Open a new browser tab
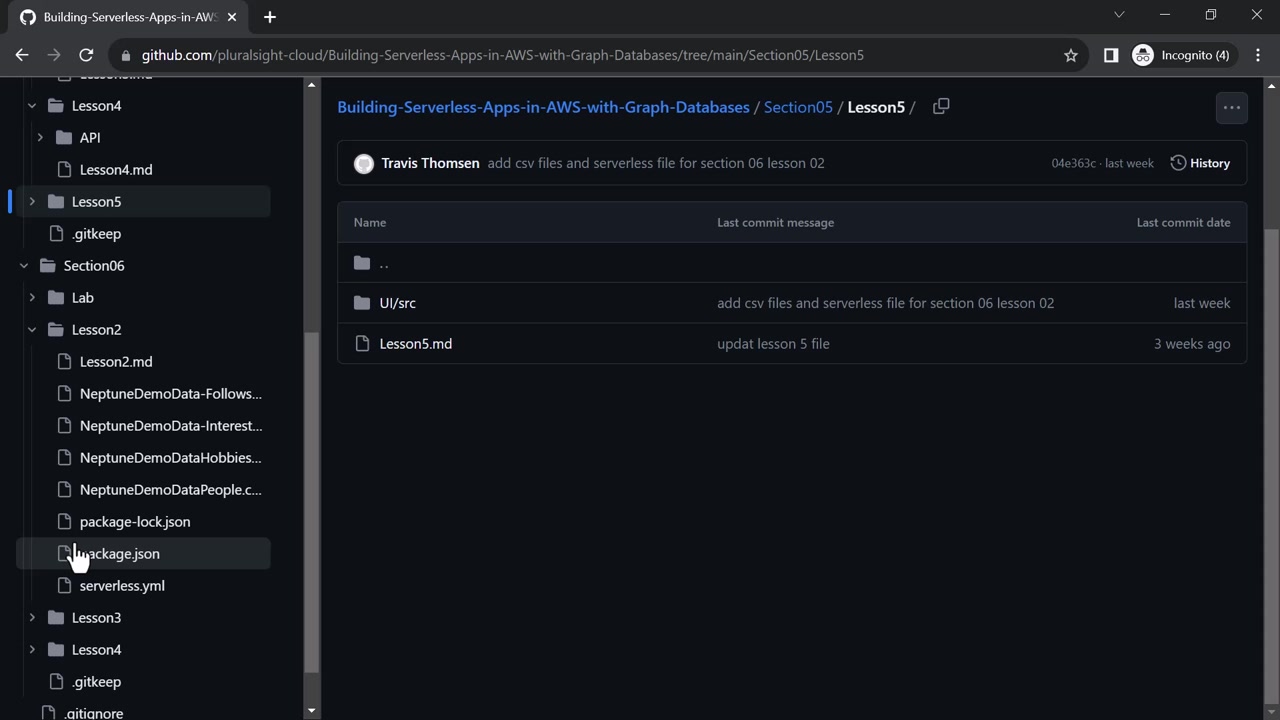Image resolution: width=1280 pixels, height=720 pixels. [269, 17]
